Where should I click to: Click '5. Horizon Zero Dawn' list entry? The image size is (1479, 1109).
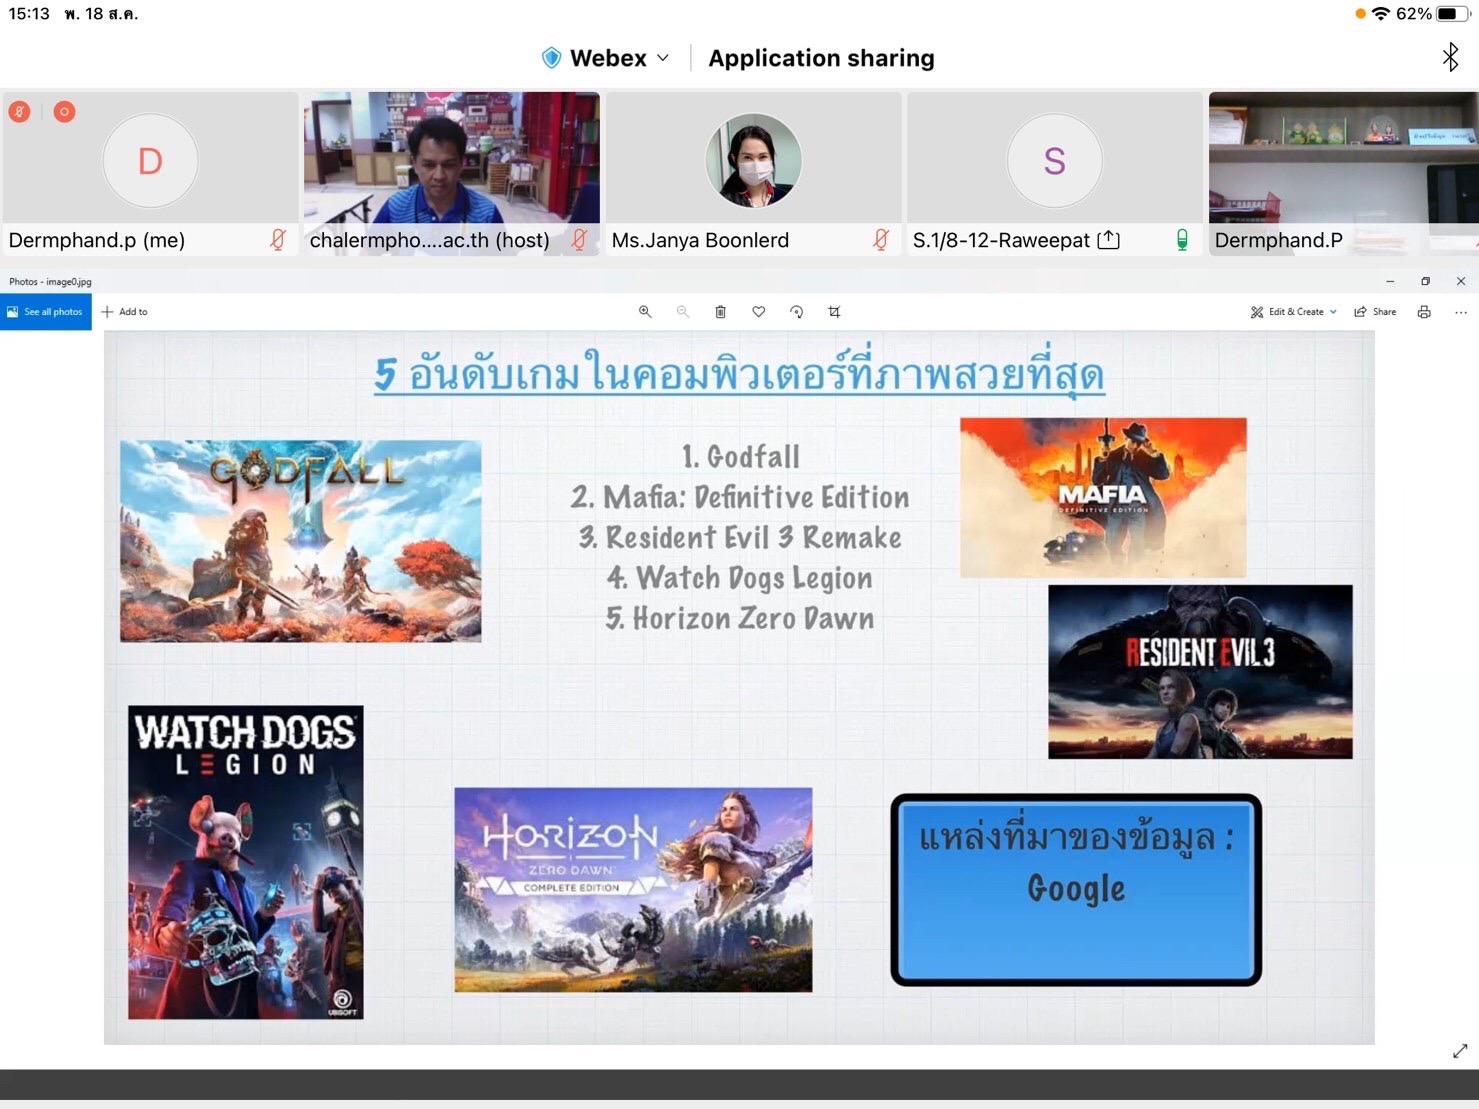point(740,619)
